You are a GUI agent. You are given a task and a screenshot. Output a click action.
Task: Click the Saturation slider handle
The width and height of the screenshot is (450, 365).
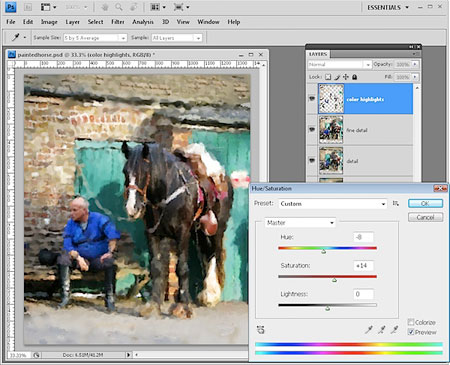coord(334,280)
